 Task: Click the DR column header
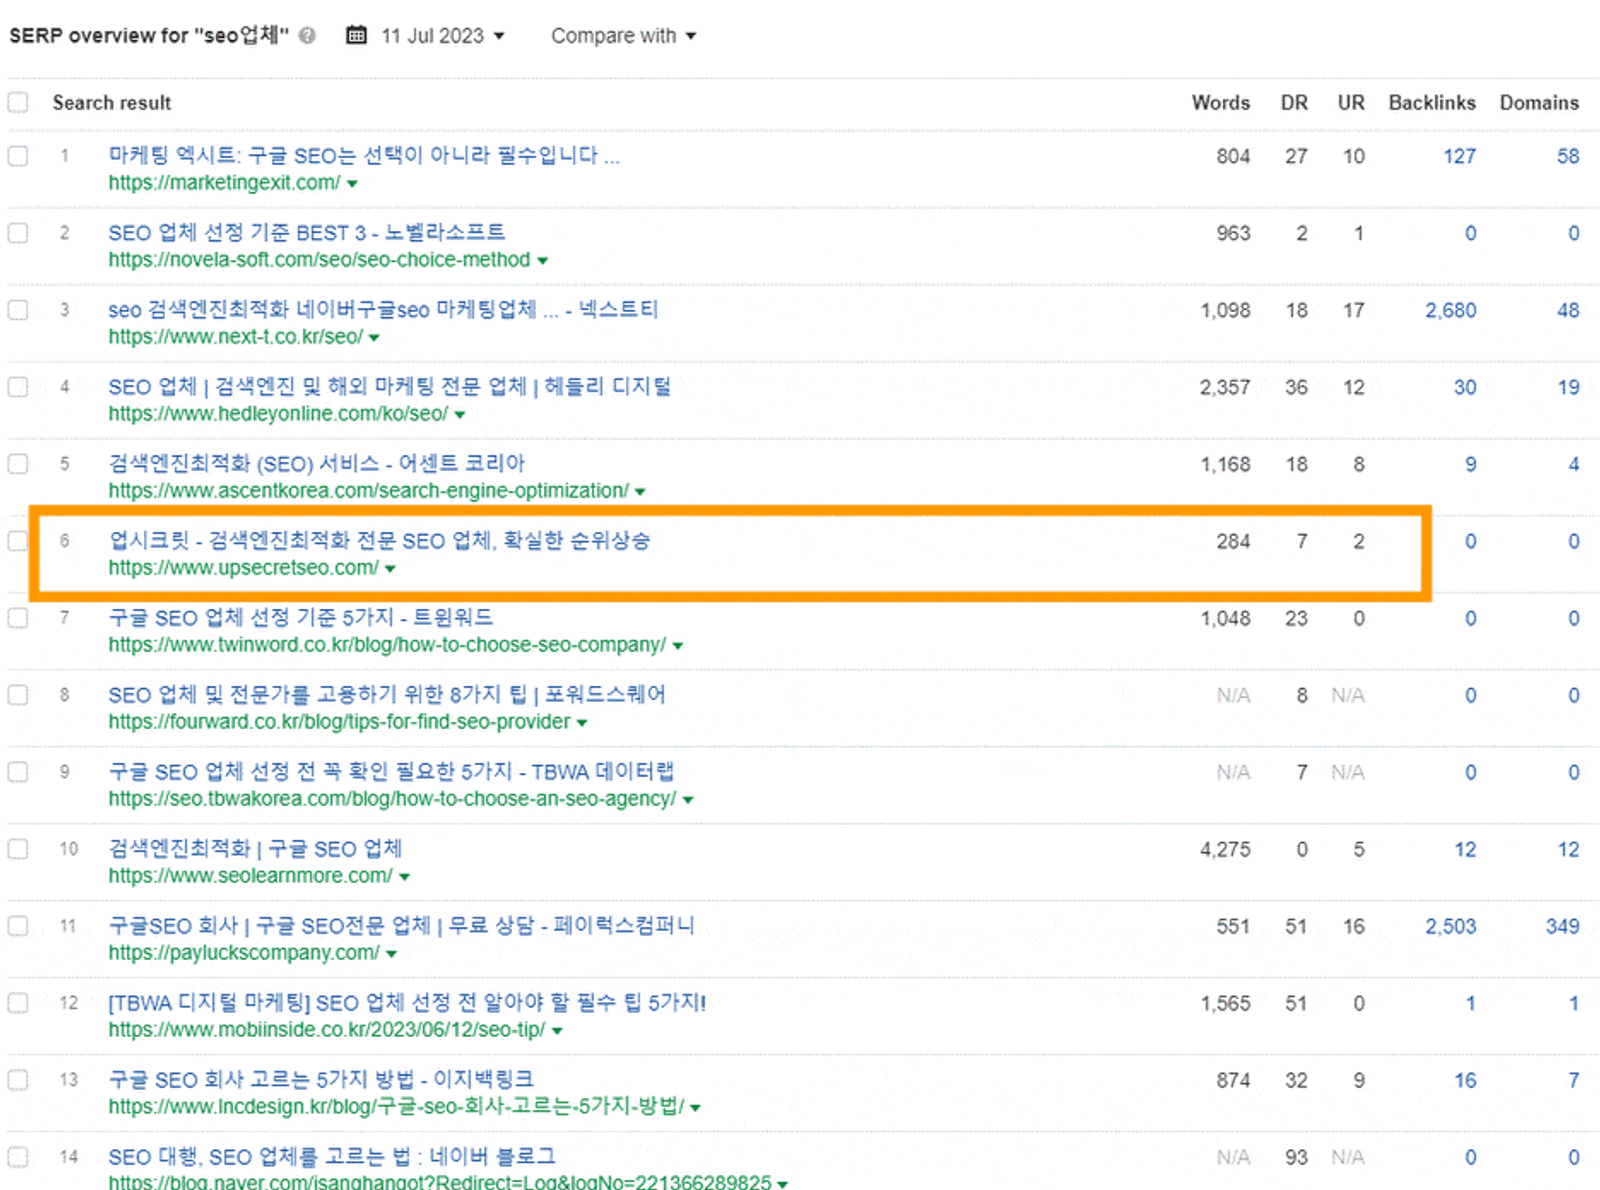[1294, 102]
